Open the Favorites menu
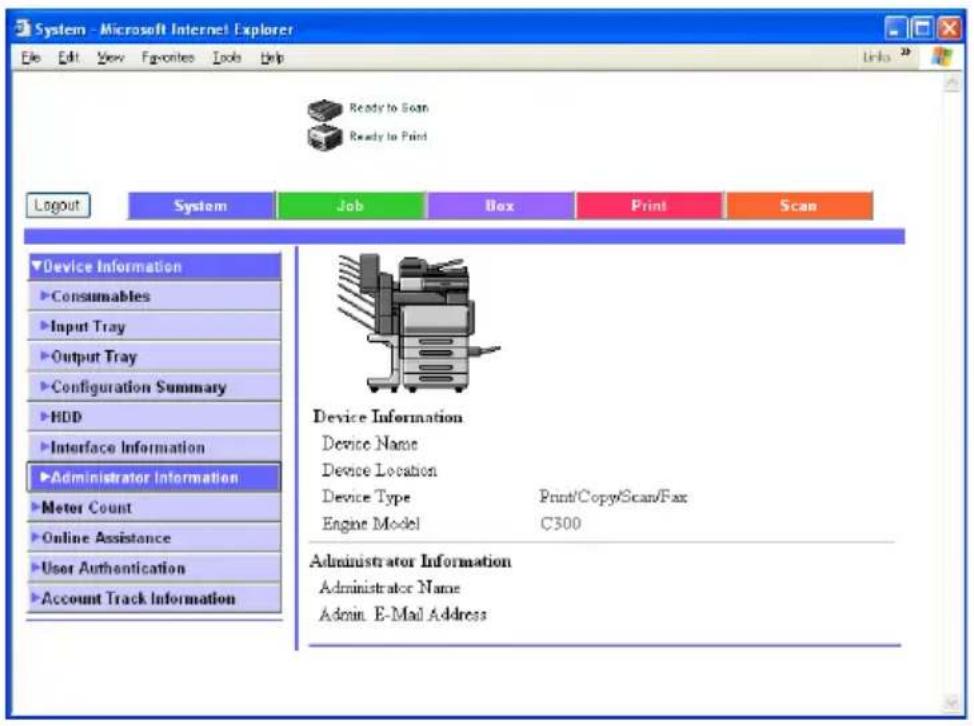Viewport: 974px width, 726px height. tap(168, 58)
